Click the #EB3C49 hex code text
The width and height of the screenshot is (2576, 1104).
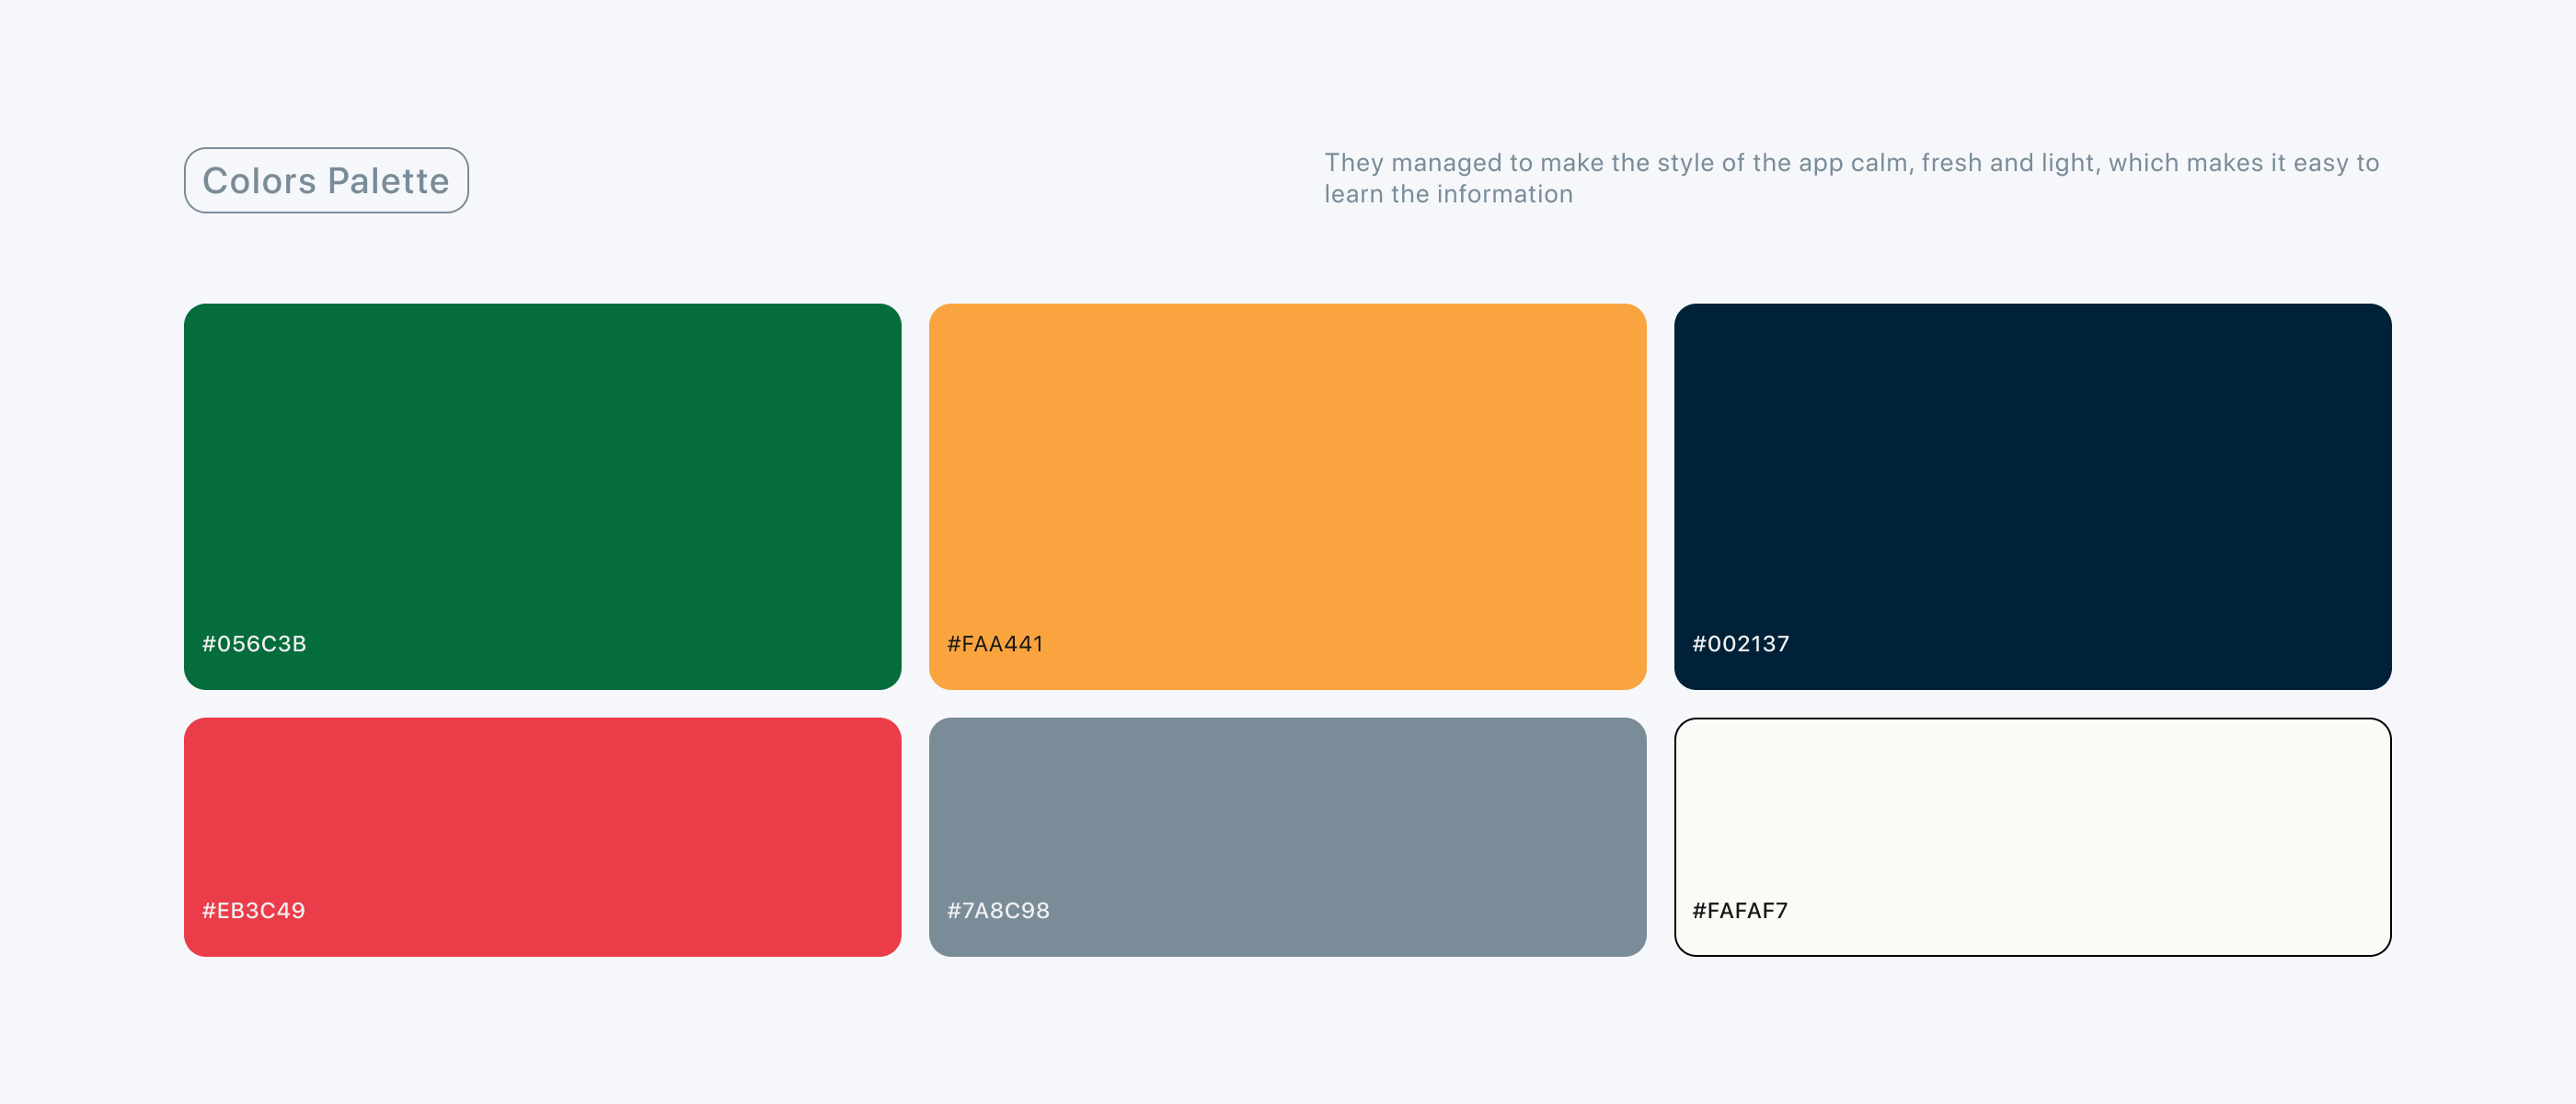coord(254,911)
